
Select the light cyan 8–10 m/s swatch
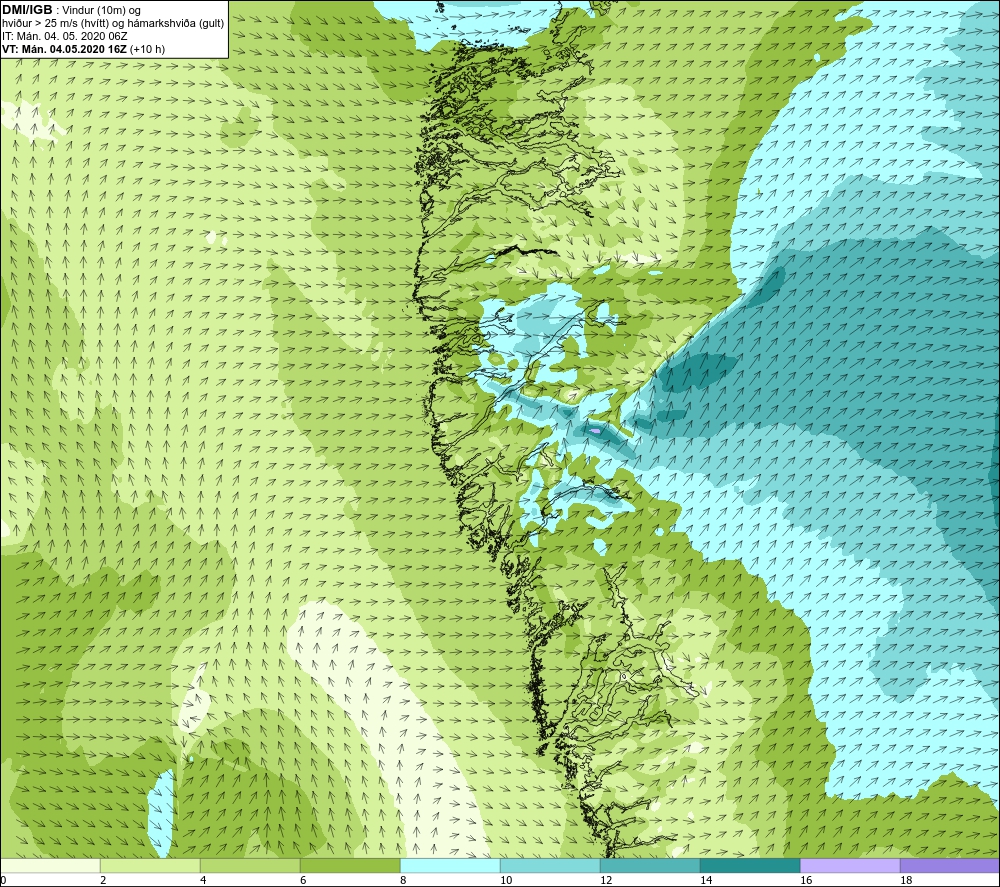(450, 865)
